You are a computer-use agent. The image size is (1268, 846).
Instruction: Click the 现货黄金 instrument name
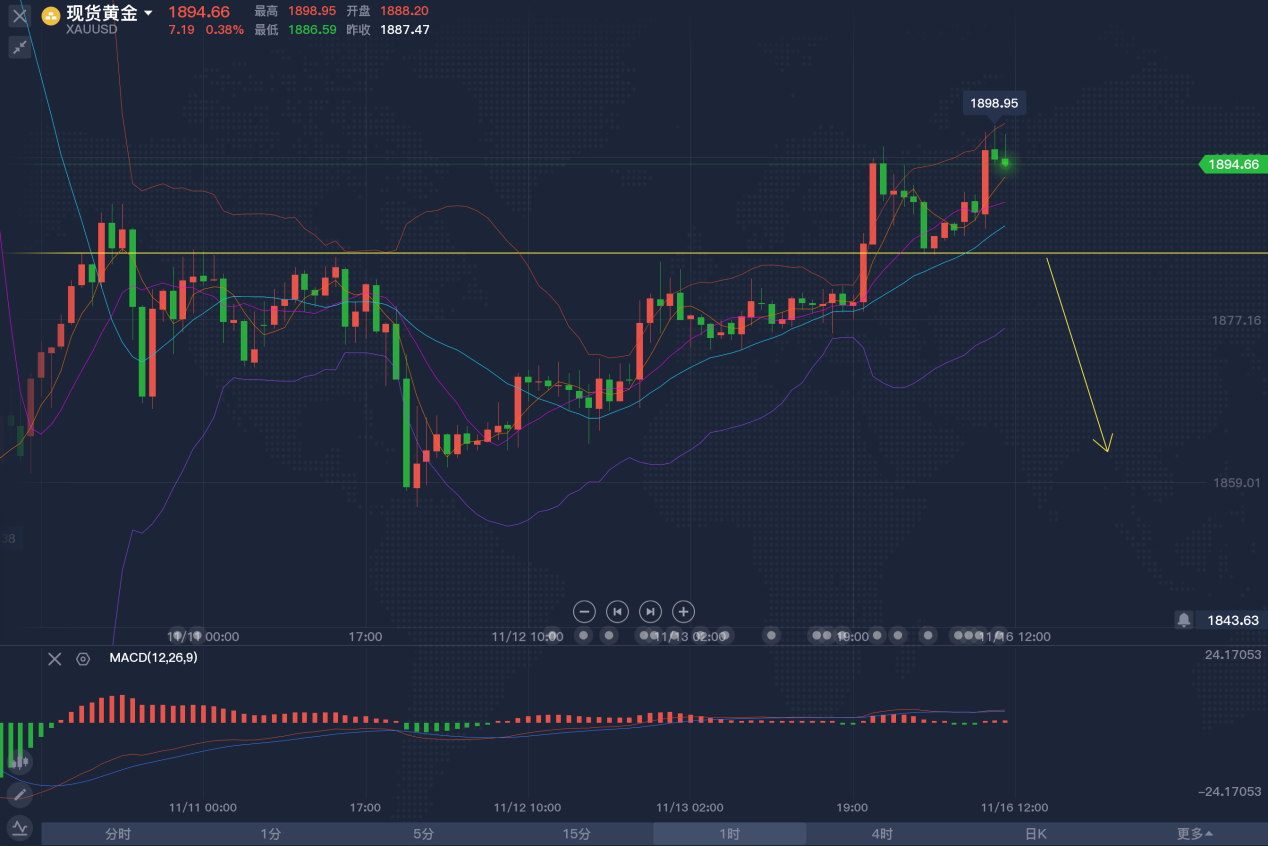pyautogui.click(x=102, y=13)
